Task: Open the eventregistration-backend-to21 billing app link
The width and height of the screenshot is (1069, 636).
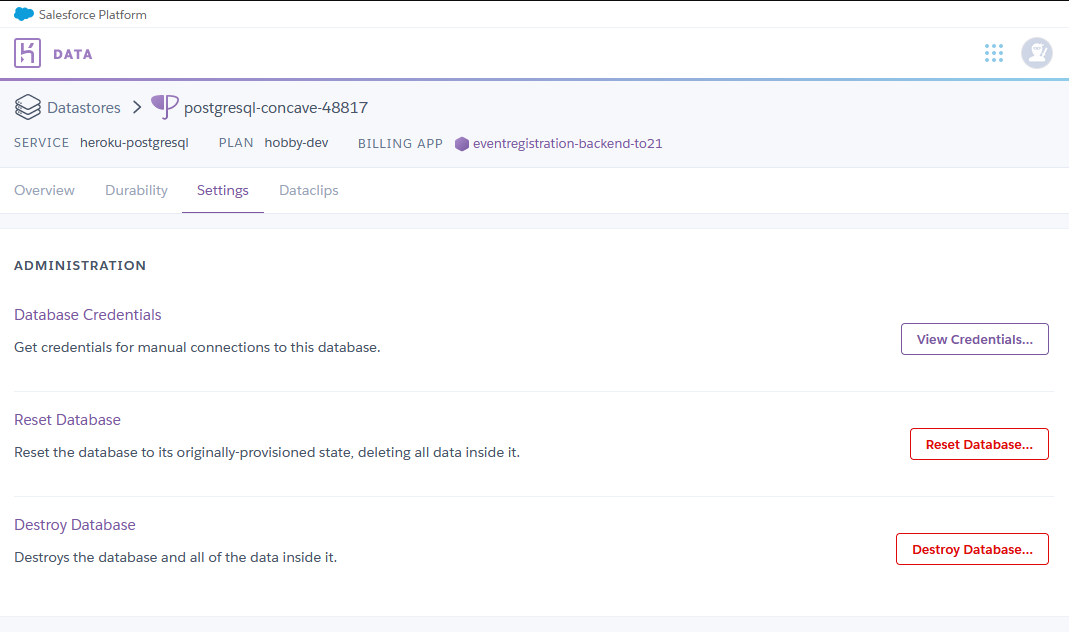Action: (567, 144)
